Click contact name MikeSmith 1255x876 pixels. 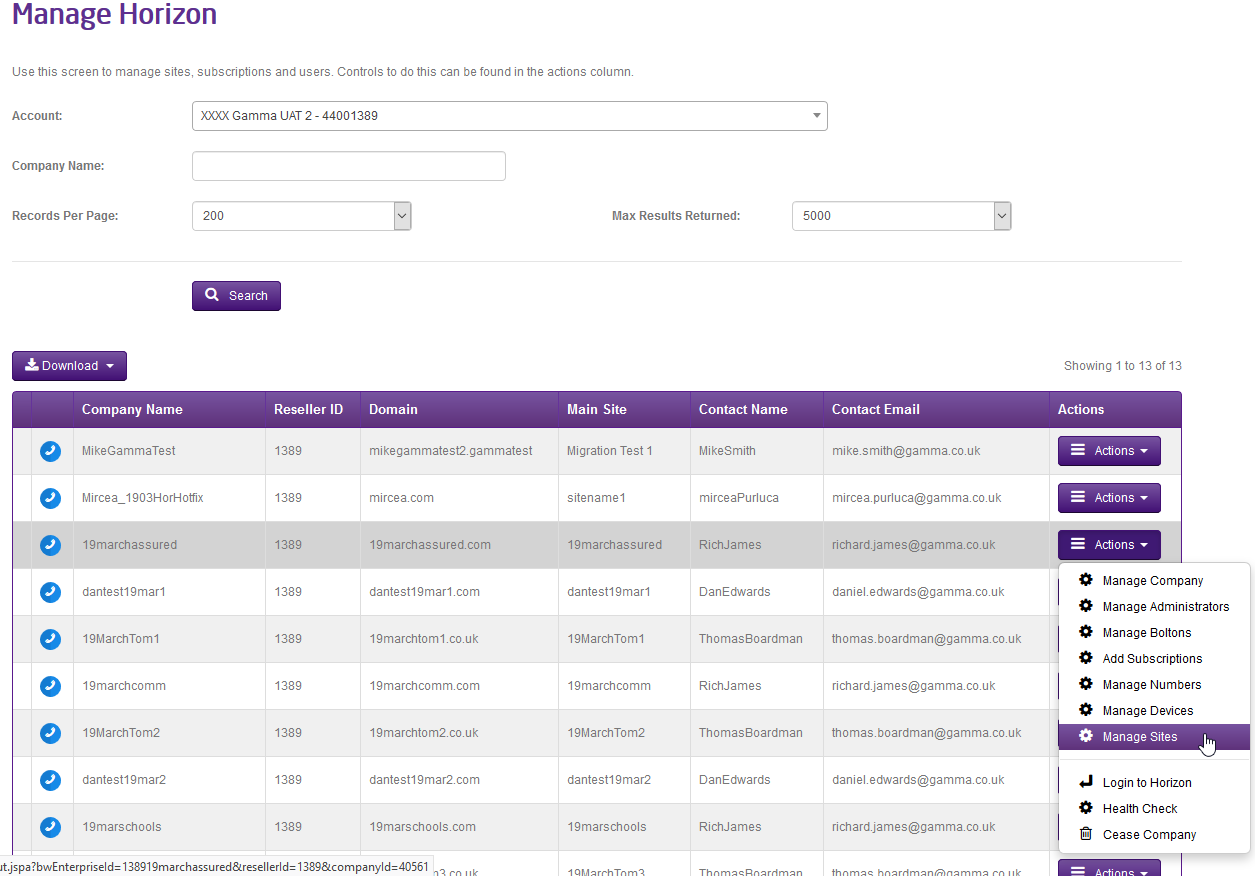[727, 451]
